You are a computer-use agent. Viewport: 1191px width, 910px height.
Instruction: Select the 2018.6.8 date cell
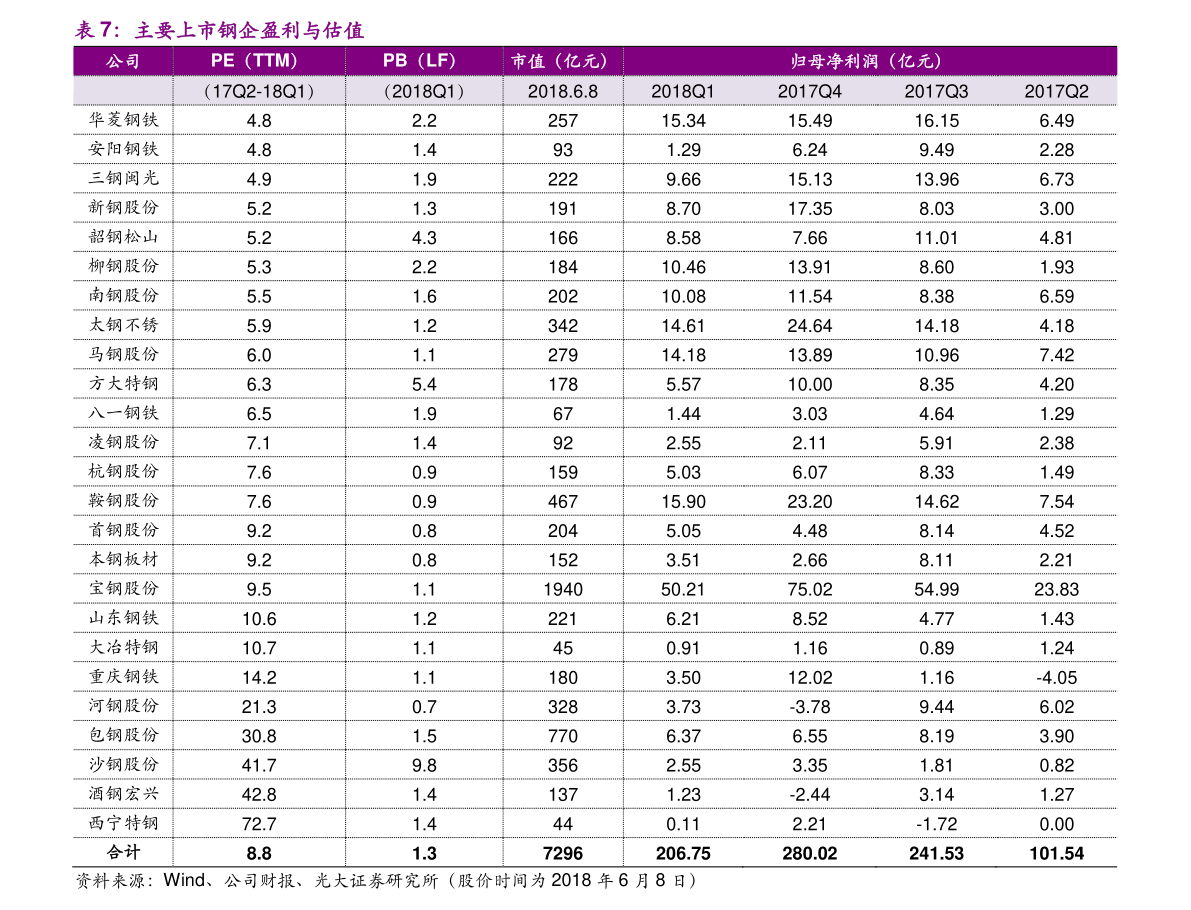(x=562, y=91)
